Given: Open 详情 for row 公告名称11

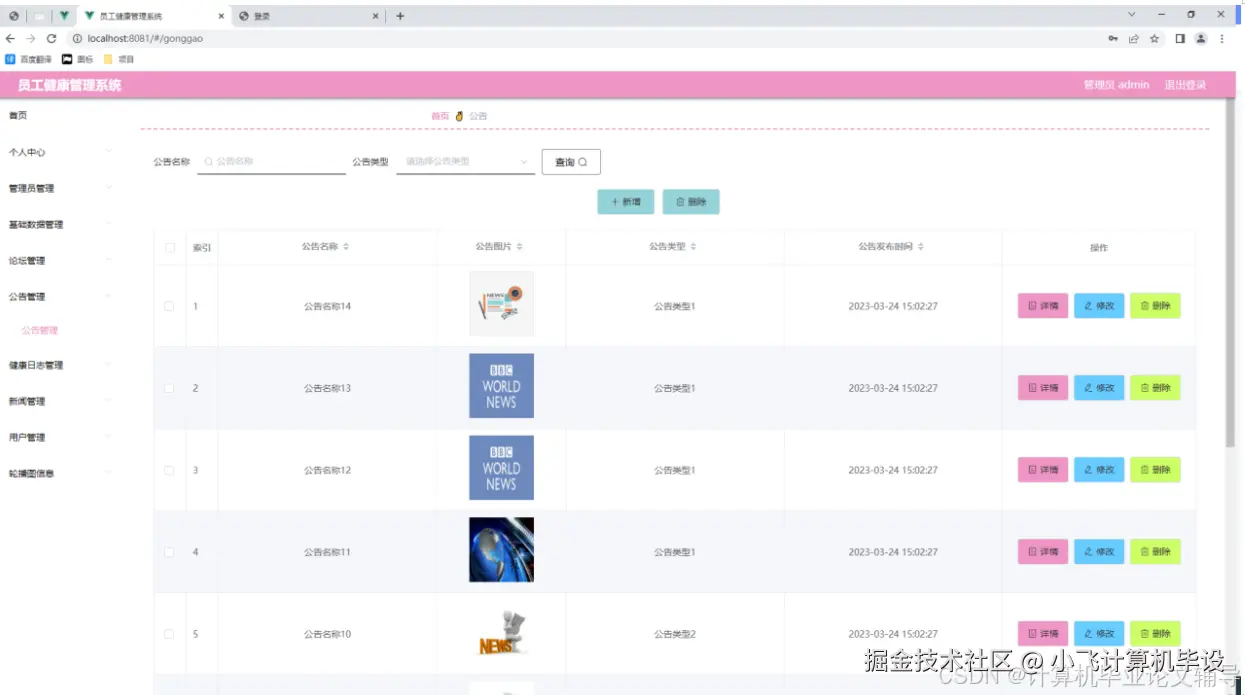Looking at the screenshot, I should [1043, 552].
